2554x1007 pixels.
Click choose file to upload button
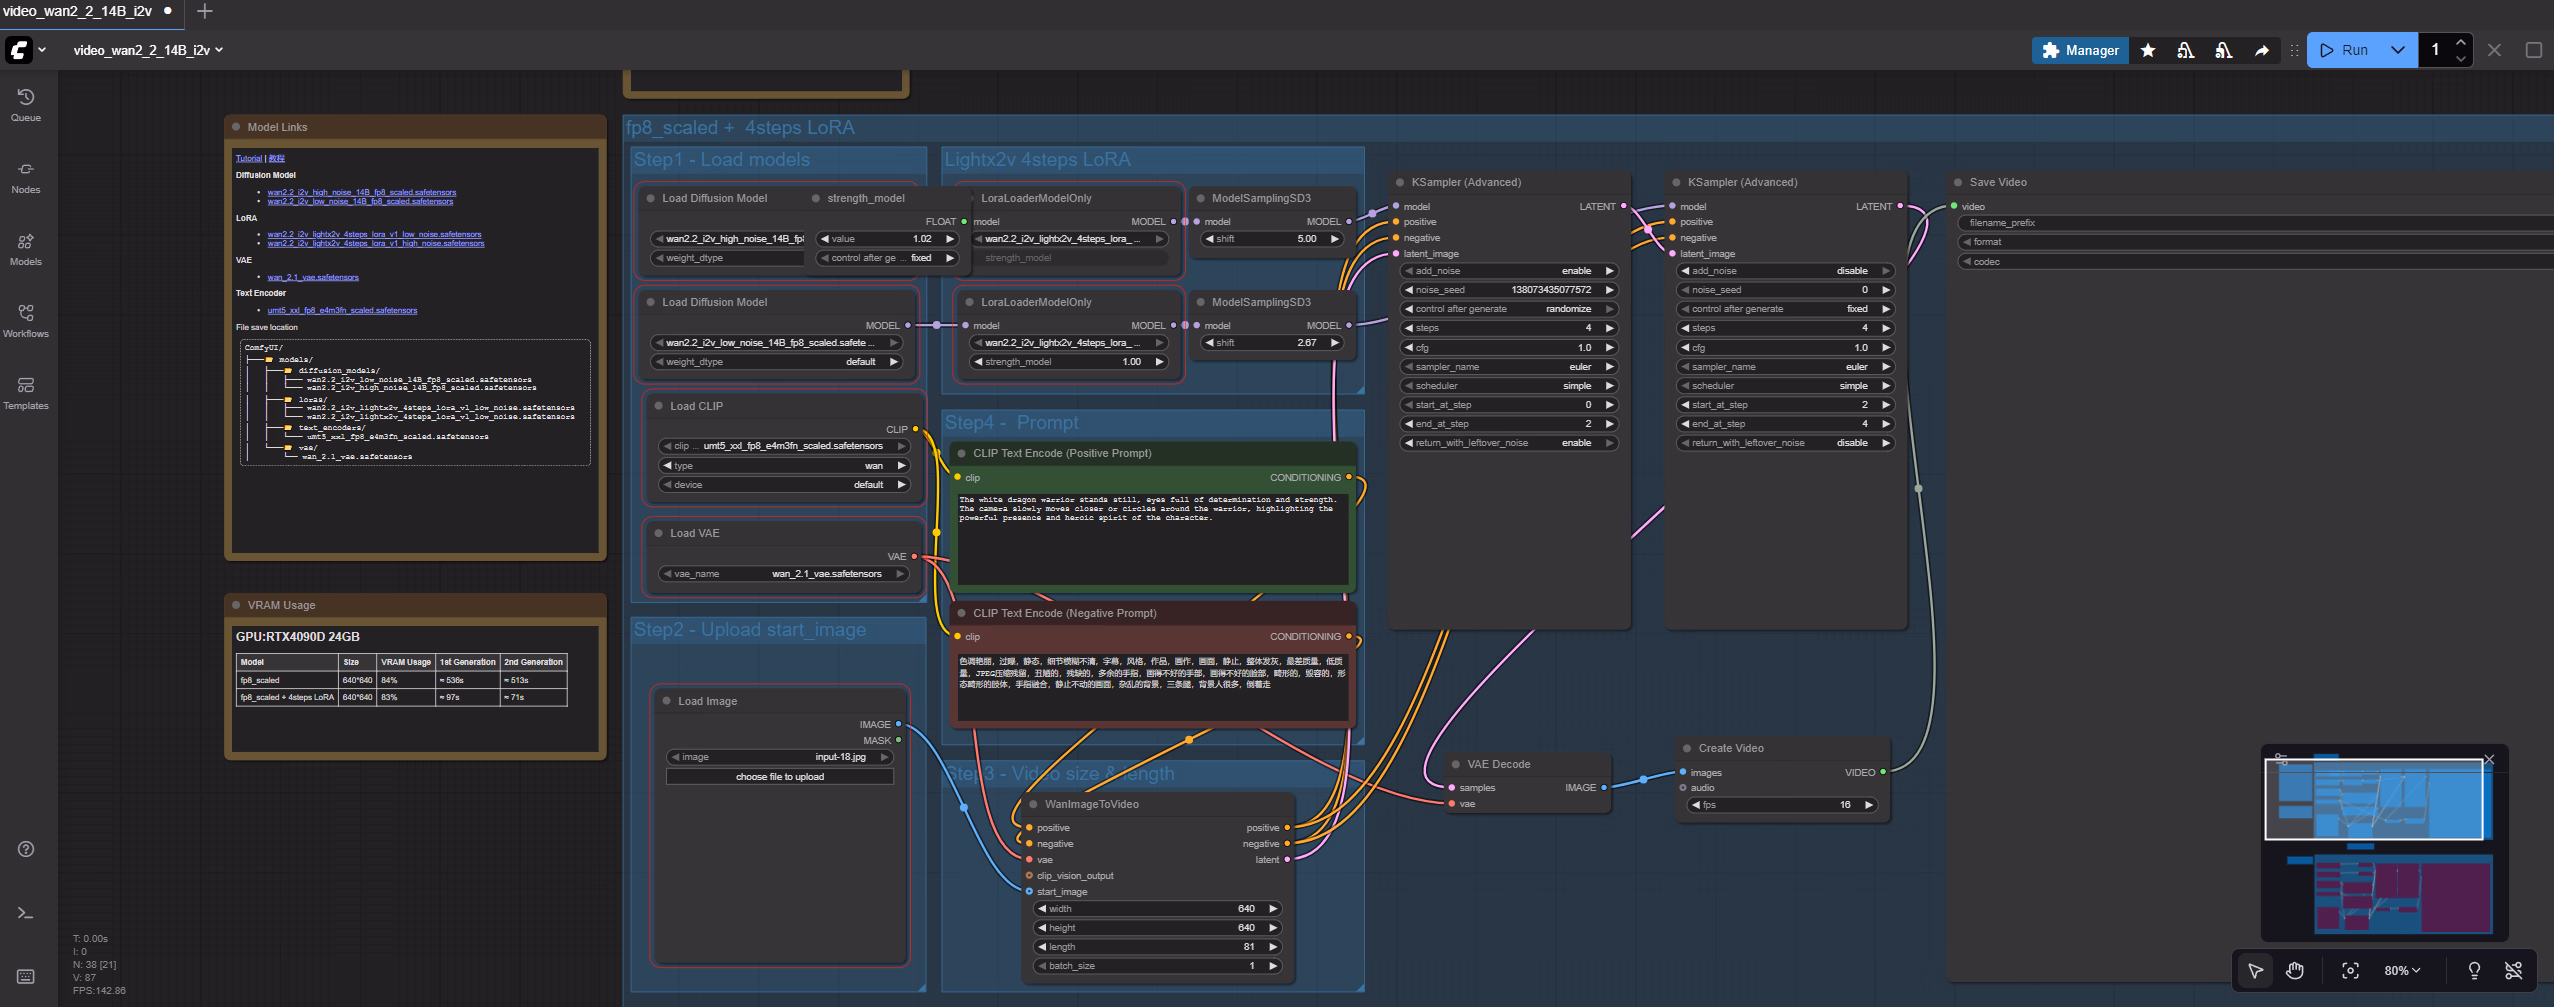tap(779, 777)
